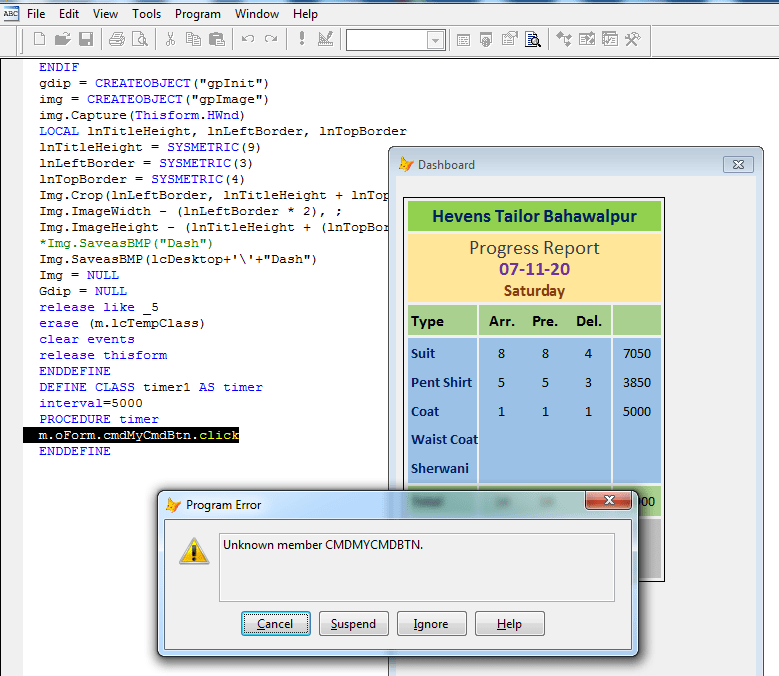The image size is (779, 676).
Task: Click the highlighted m.oForm.cmdMyCmdBtn.click code line
Action: (x=131, y=435)
